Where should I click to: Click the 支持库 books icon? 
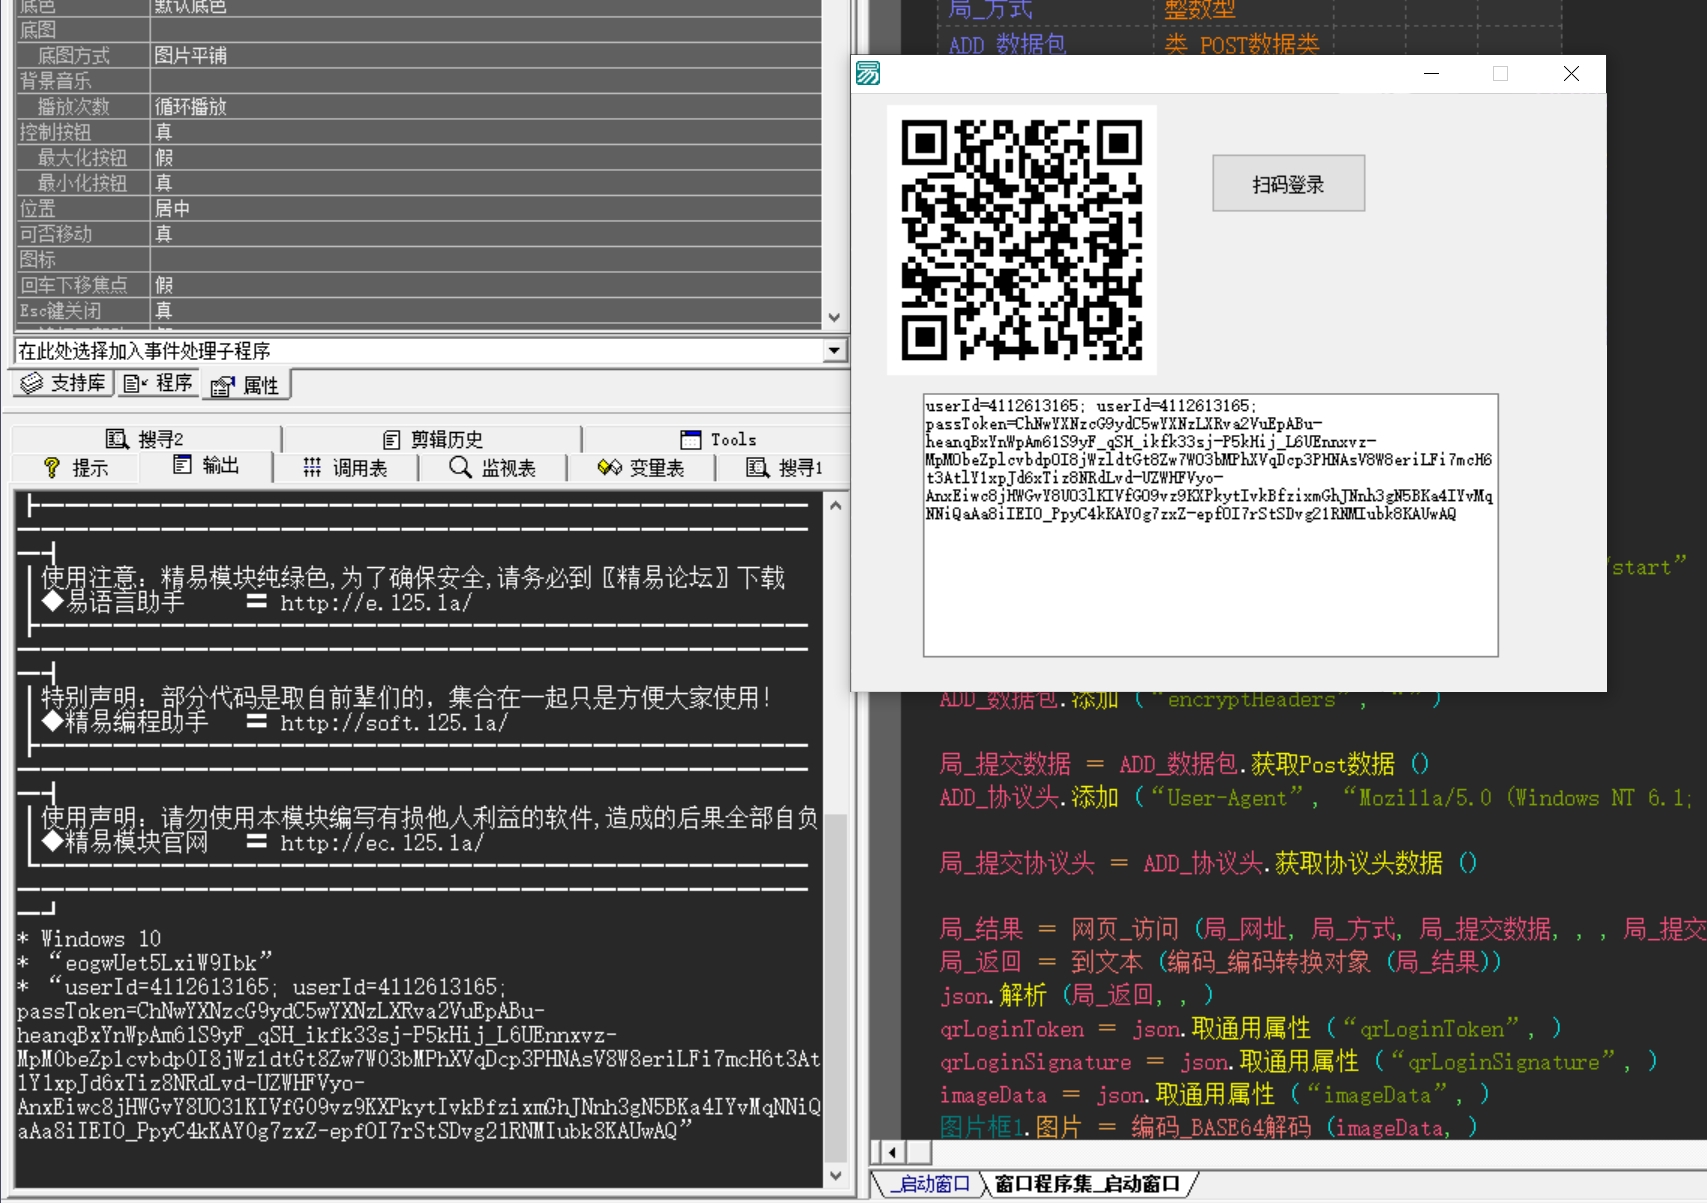pos(32,383)
